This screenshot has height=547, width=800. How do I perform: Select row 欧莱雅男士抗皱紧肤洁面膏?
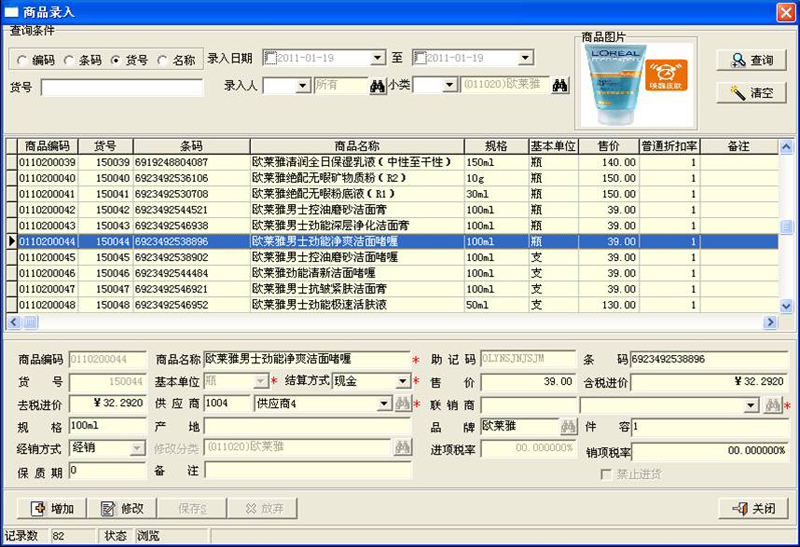pos(393,289)
